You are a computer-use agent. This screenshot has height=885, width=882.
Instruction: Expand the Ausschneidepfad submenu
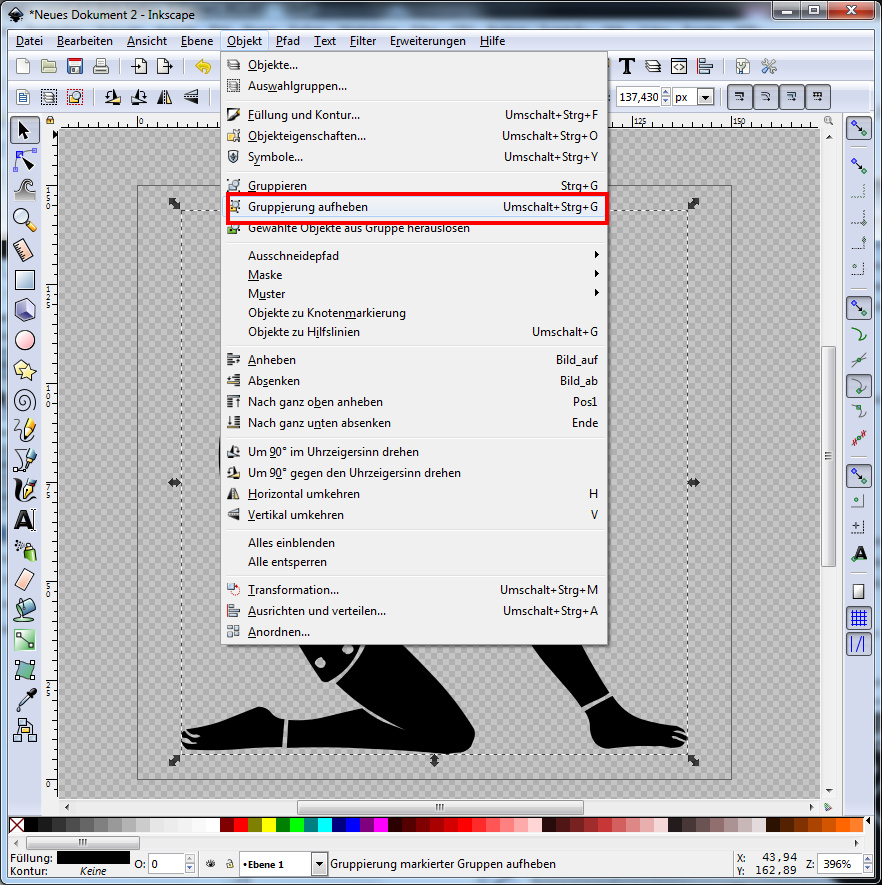(415, 256)
